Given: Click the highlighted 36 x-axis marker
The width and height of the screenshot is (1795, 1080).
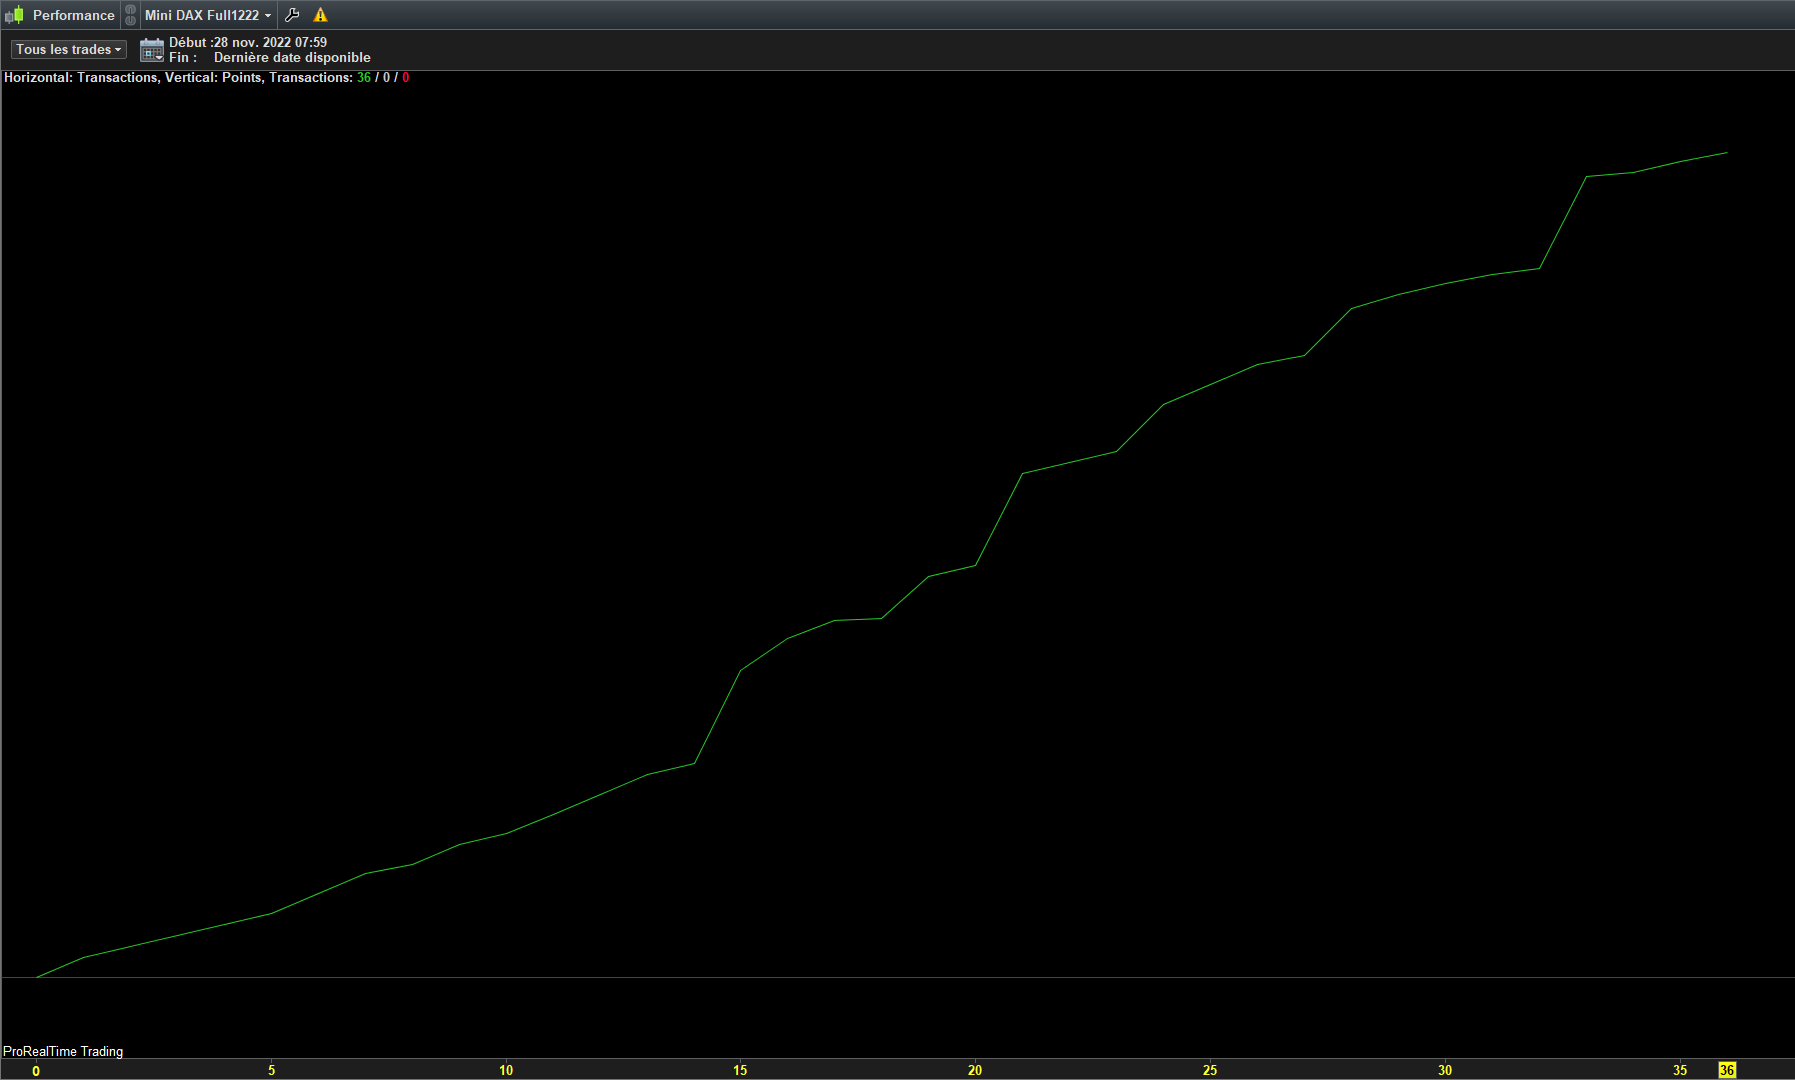Looking at the screenshot, I should [1727, 1070].
